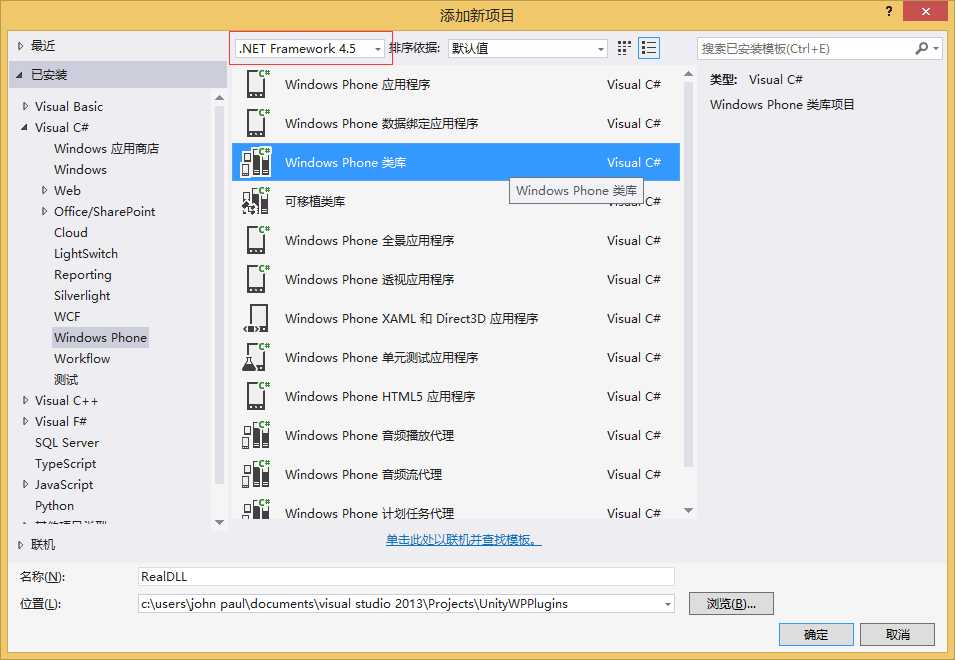Viewport: 955px width, 660px height.
Task: Click the Windows Phone 数据绑定应用程序 template icon
Action: click(257, 123)
